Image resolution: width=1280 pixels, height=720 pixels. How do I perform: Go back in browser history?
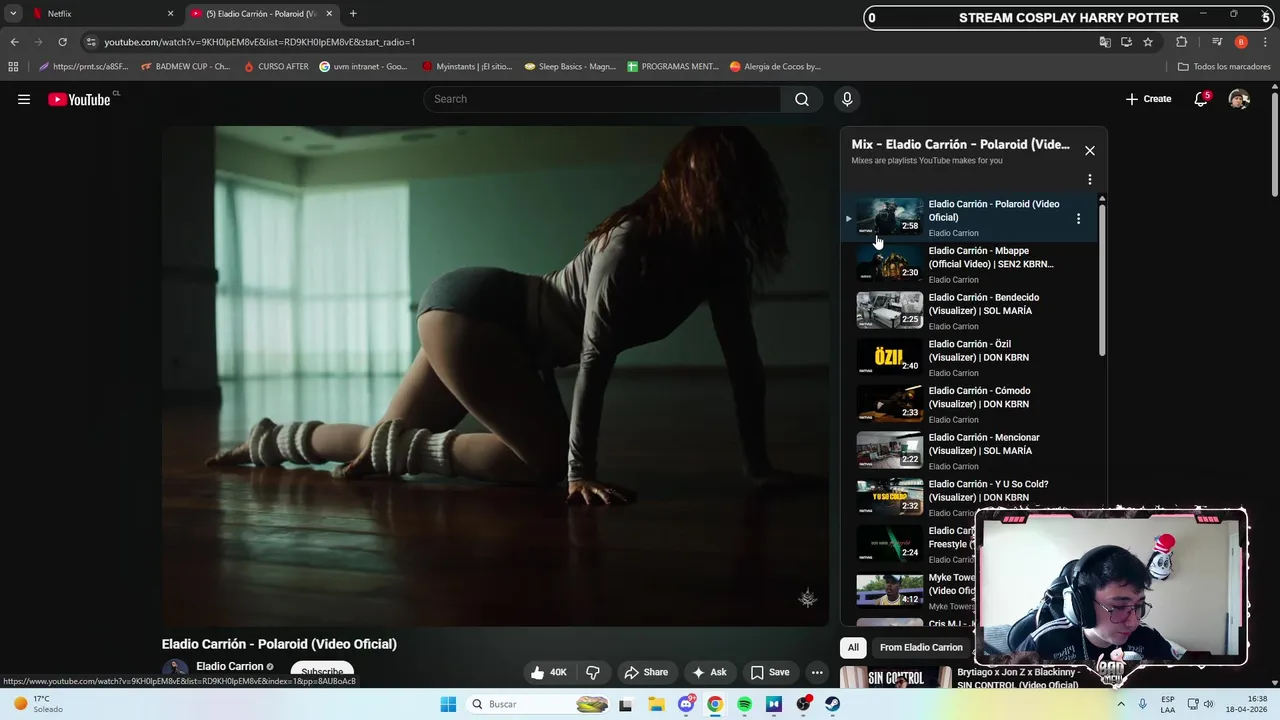14,42
